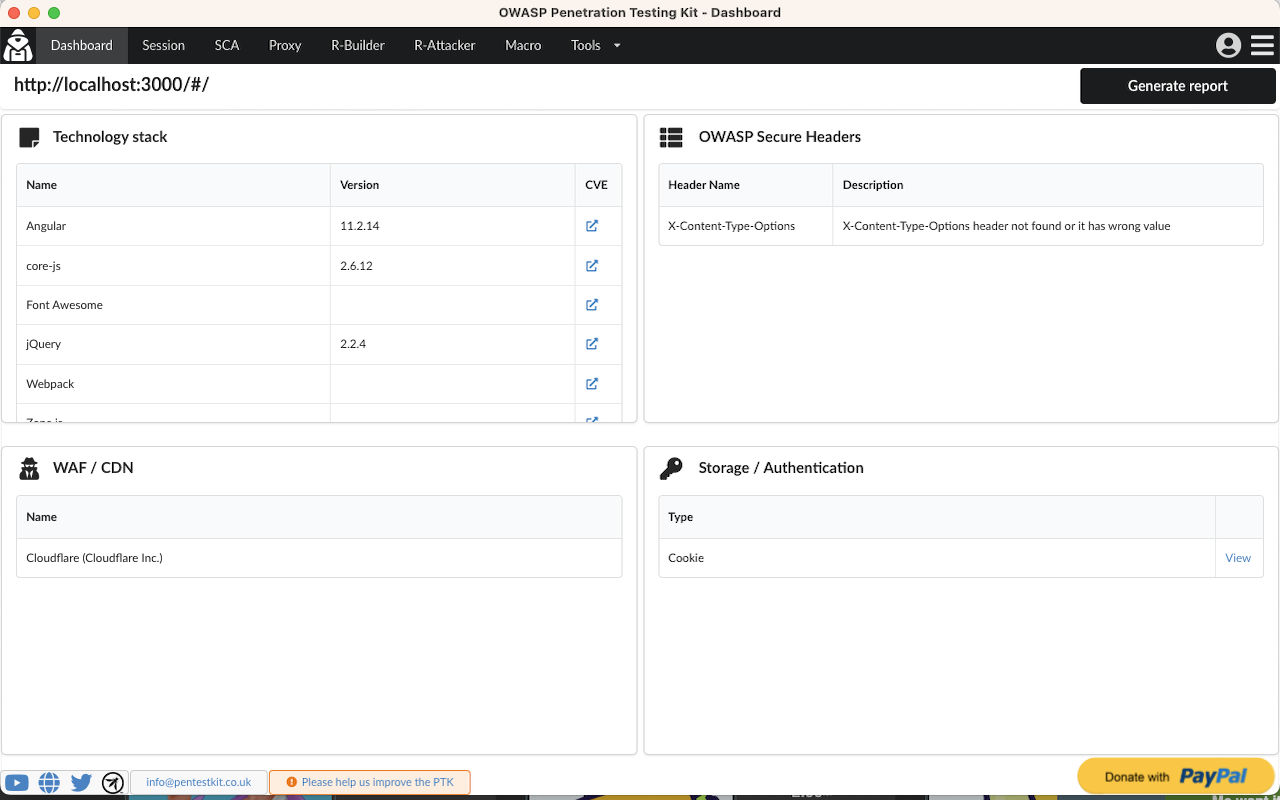View the Cookie storage details
This screenshot has width=1280, height=800.
tap(1238, 558)
